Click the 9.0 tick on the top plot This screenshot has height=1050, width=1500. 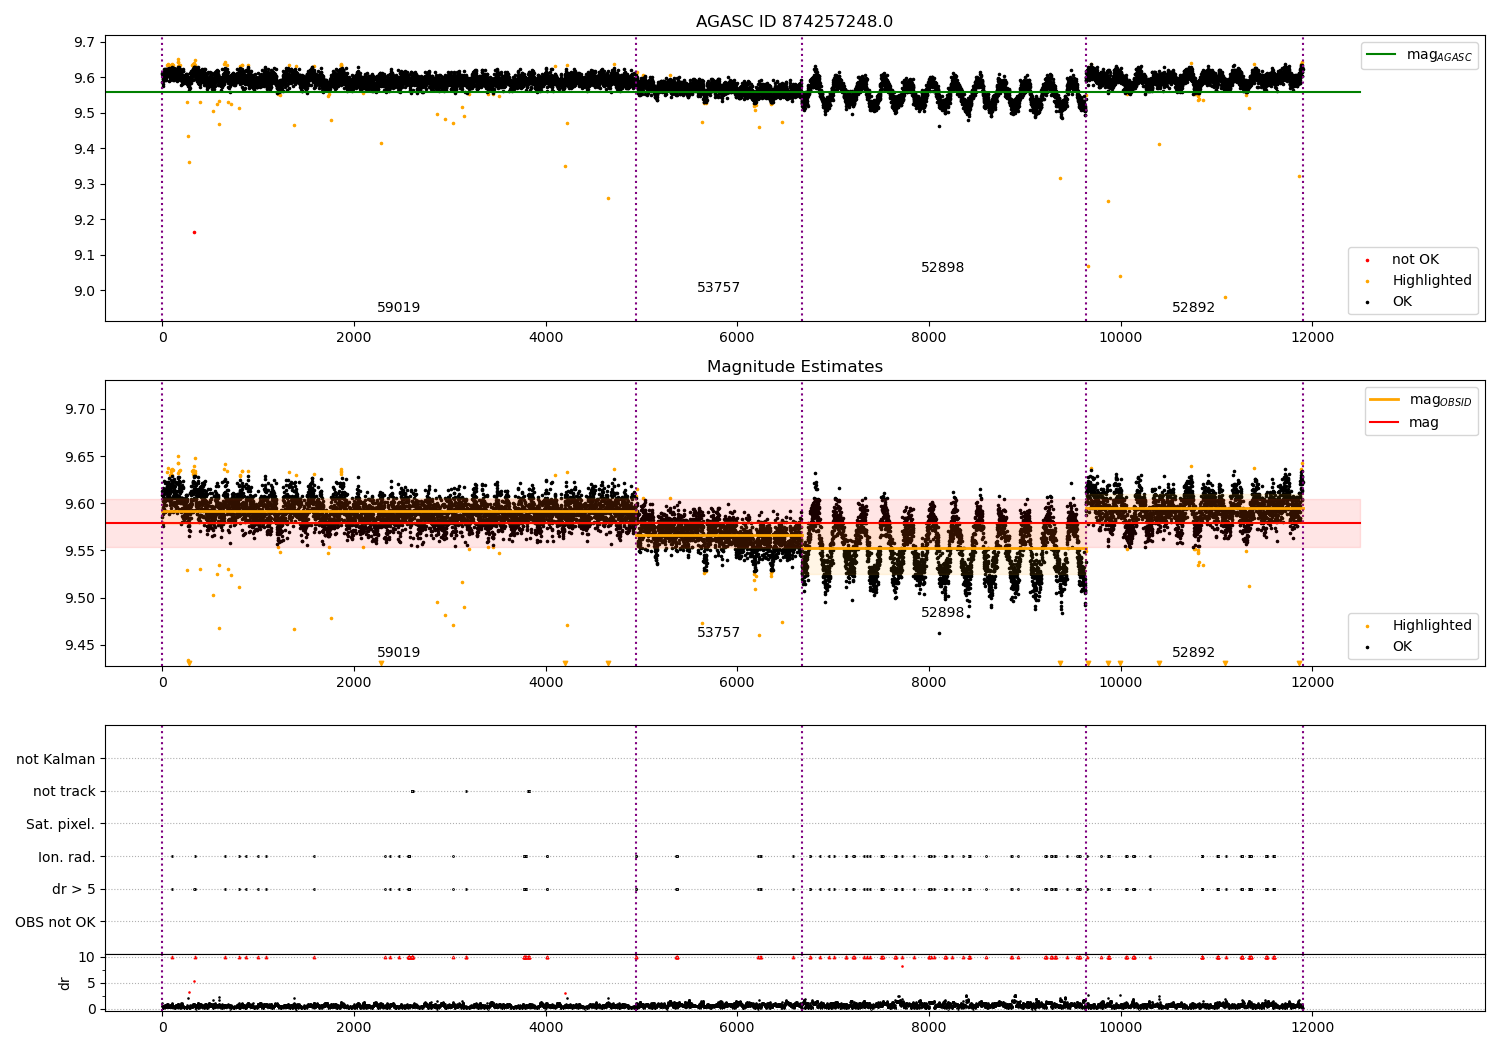point(85,291)
